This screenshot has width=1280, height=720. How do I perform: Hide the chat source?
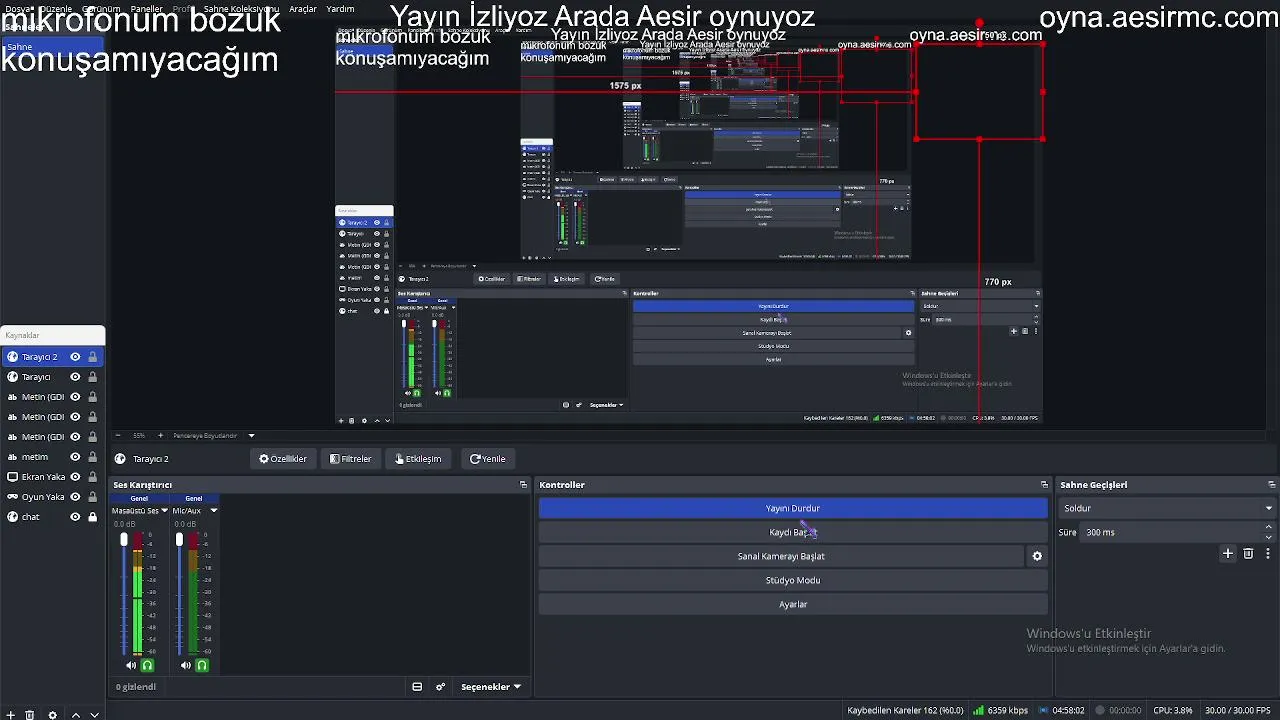coord(75,517)
